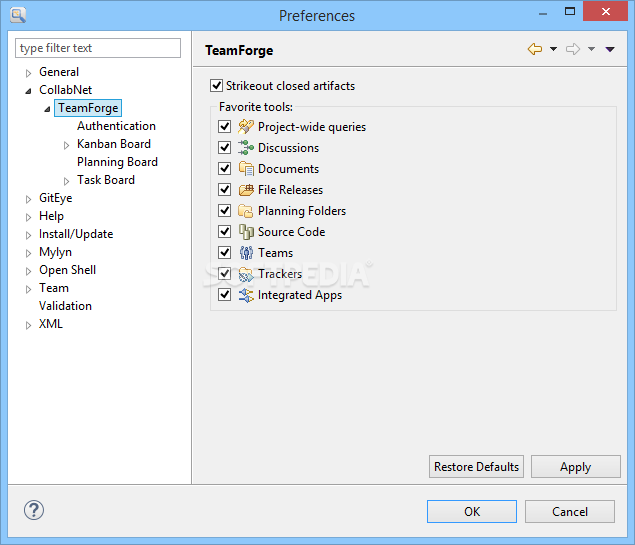This screenshot has height=545, width=635.
Task: Click the Cancel button
Action: (x=570, y=511)
